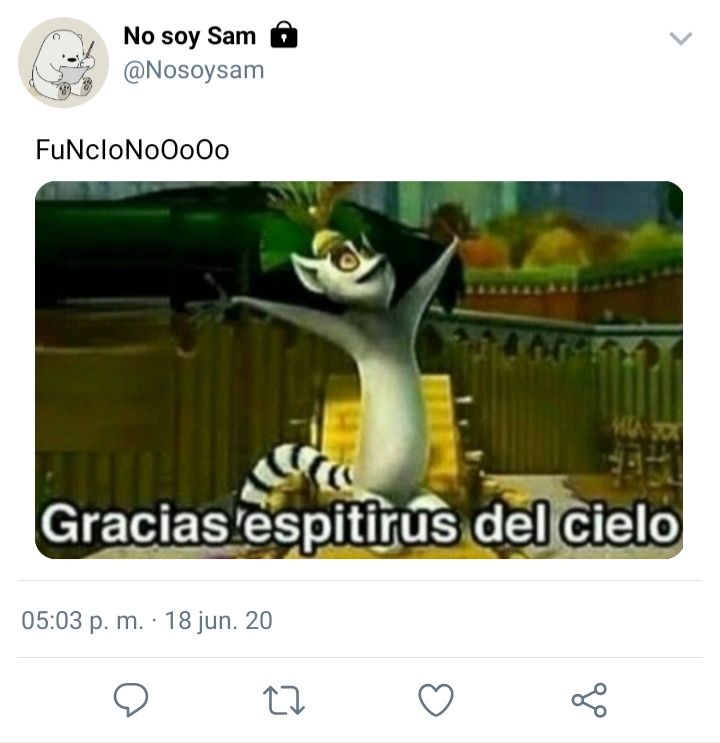
Task: Click the 05:03 p. m. timestamp
Action: point(82,620)
